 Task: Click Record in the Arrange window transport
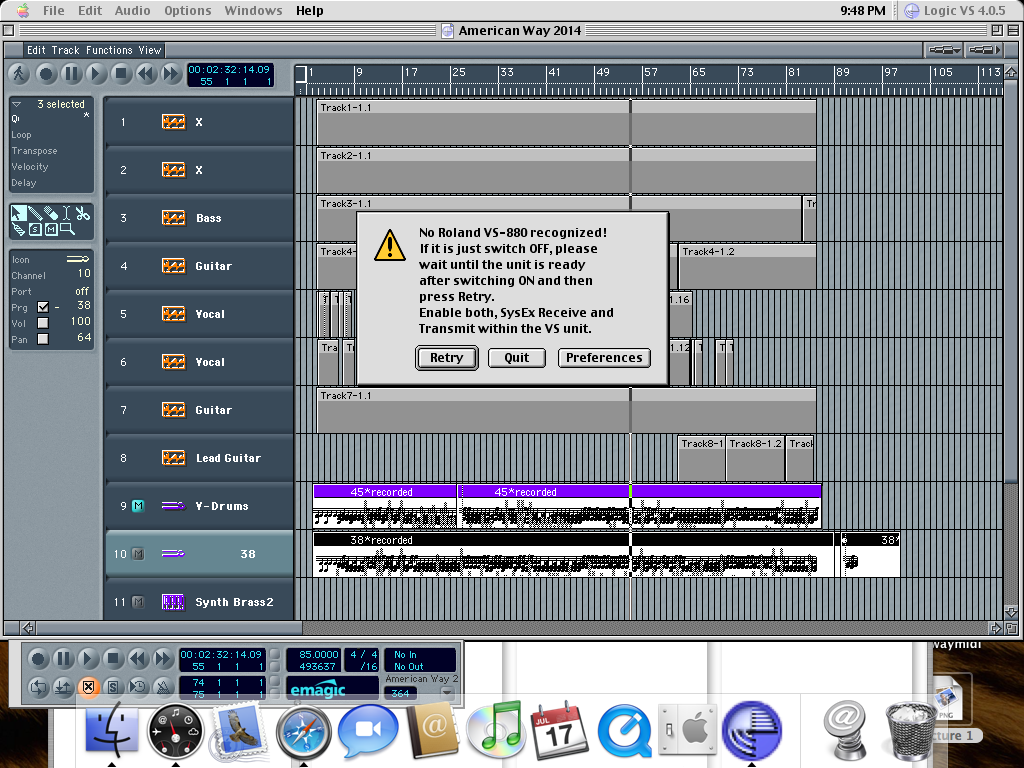point(46,74)
